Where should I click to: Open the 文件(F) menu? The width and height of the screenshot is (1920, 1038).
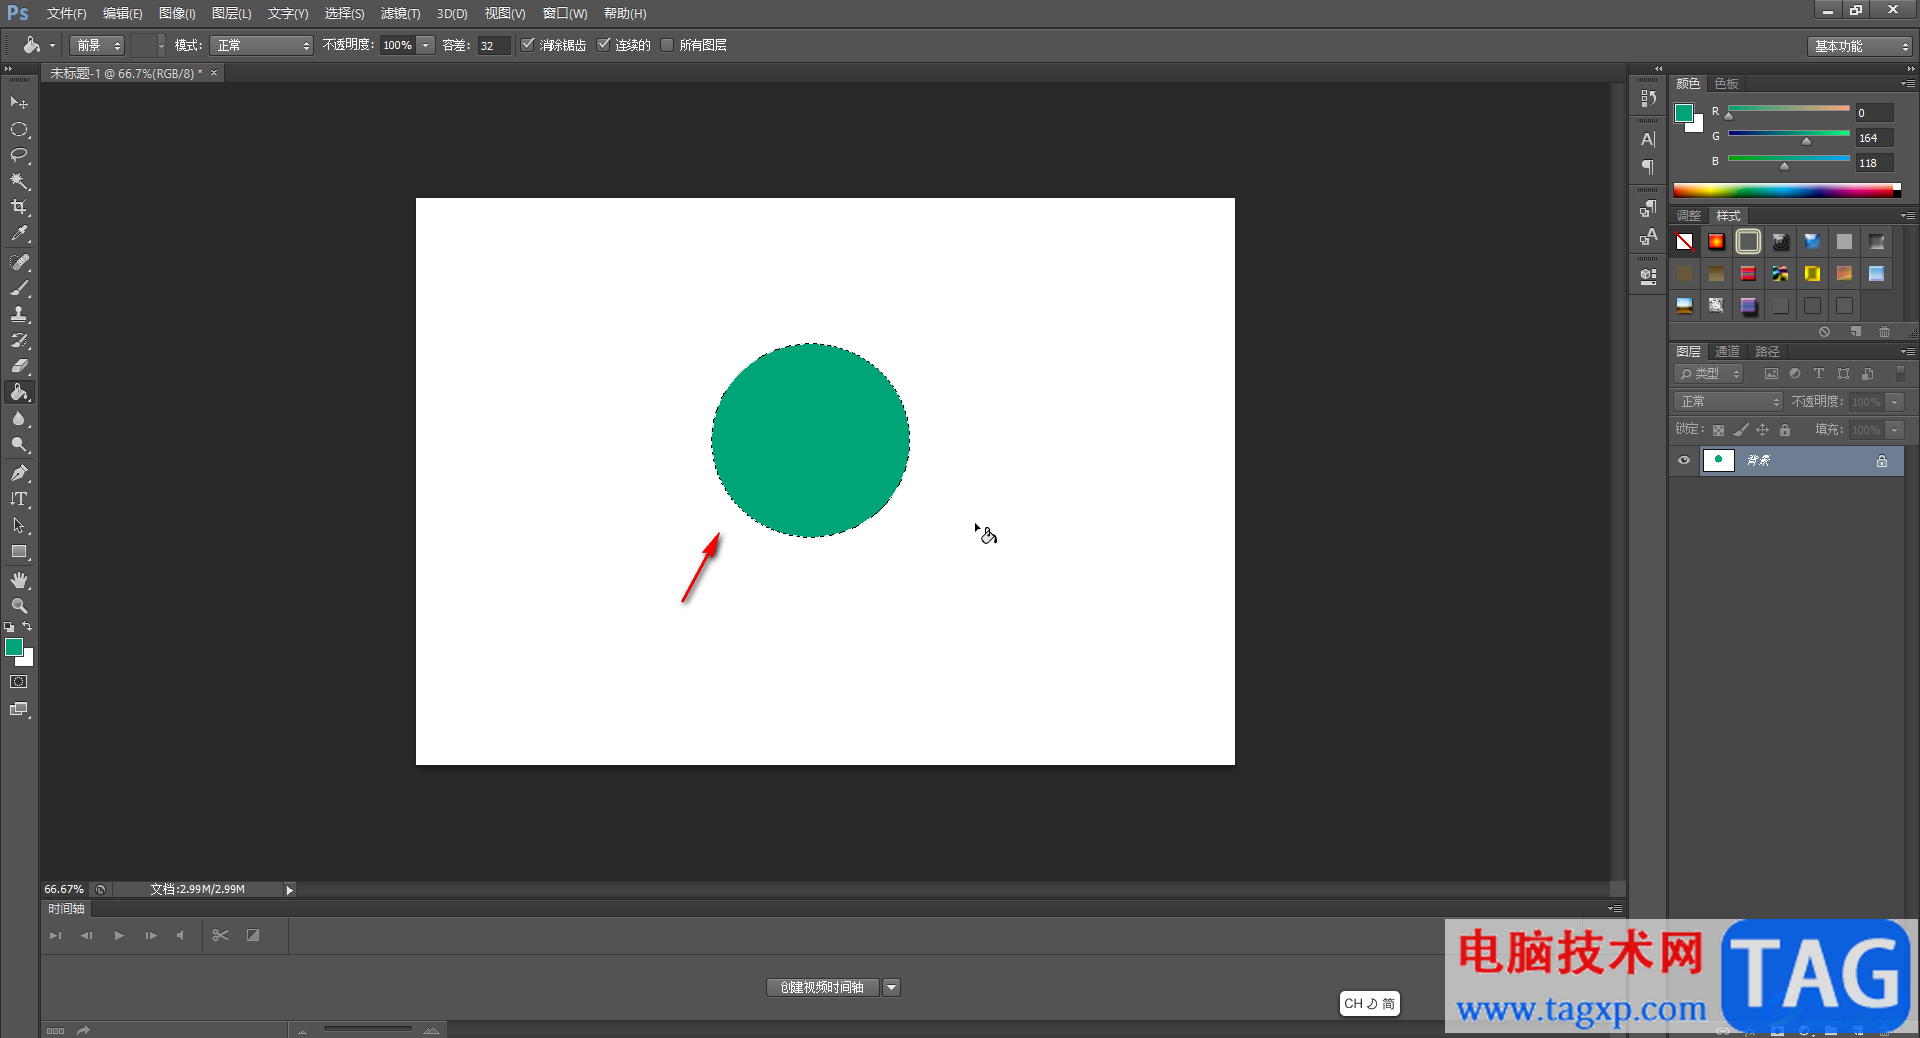(66, 13)
